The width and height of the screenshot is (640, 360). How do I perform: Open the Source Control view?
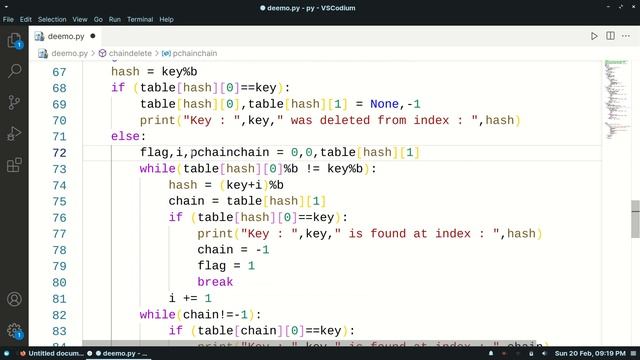(x=14, y=102)
